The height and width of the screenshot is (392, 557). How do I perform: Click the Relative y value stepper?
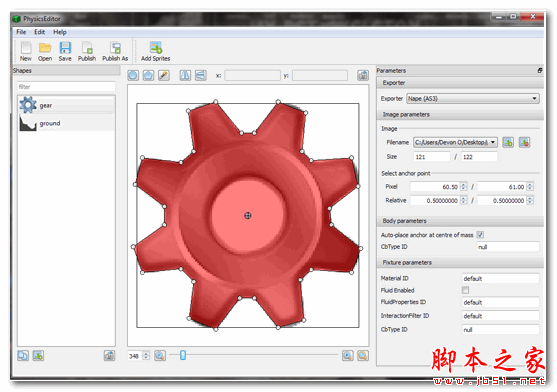pyautogui.click(x=530, y=200)
